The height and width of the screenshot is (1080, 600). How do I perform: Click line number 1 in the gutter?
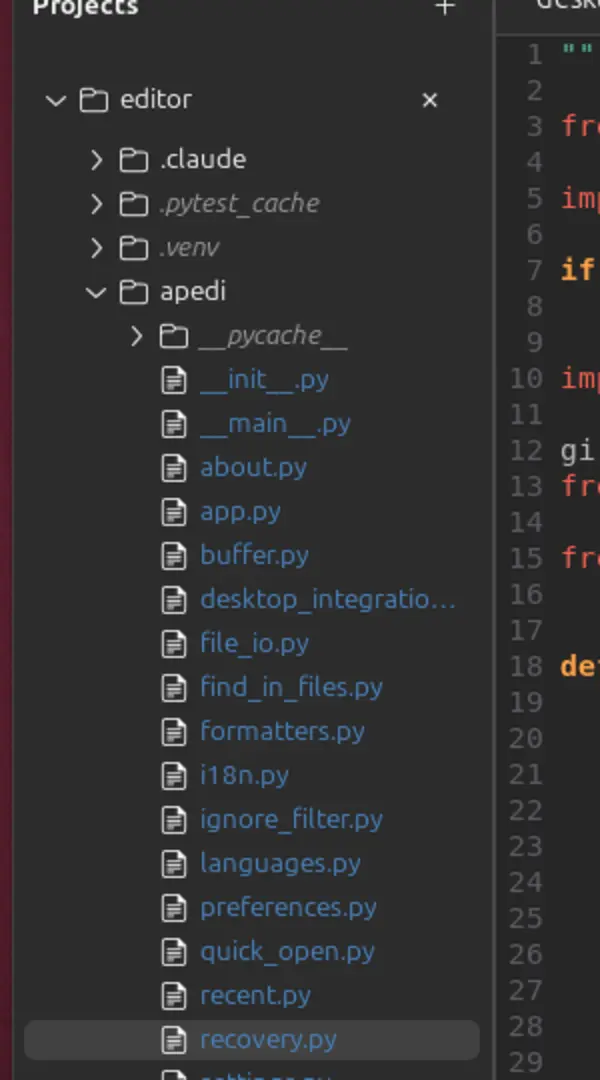click(534, 54)
